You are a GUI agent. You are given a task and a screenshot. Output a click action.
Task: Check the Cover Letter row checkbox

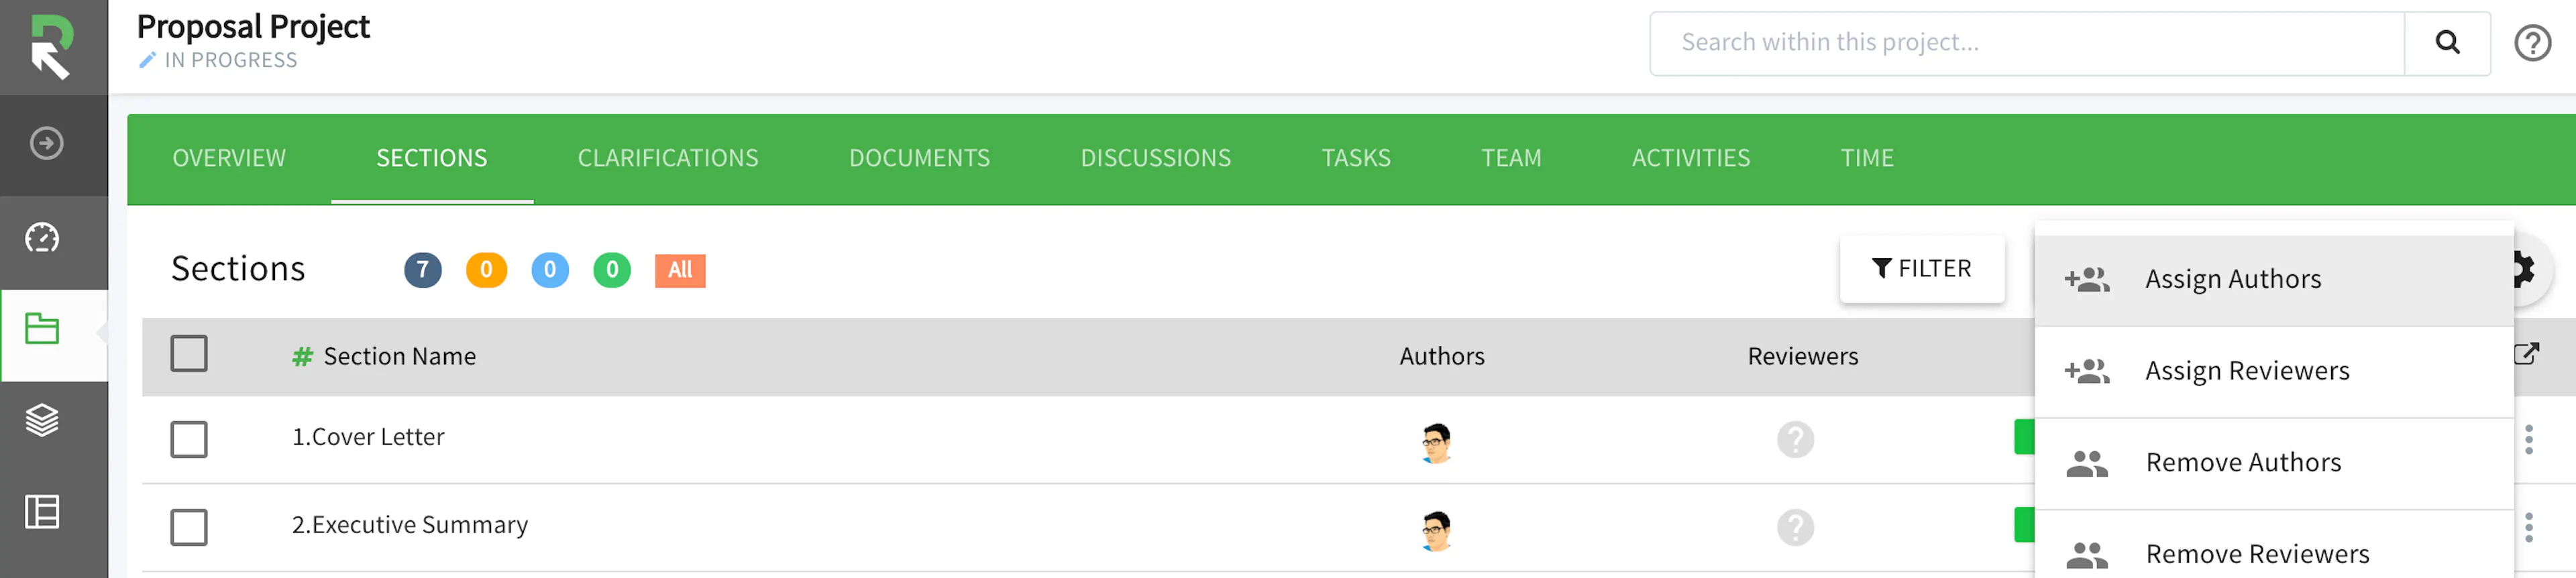tap(189, 439)
